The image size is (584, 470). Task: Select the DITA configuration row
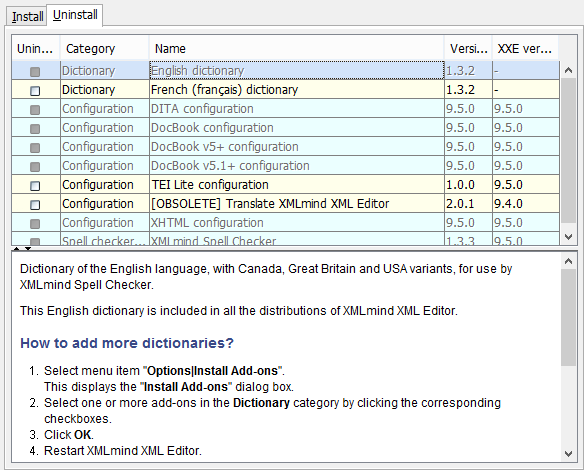(285, 108)
